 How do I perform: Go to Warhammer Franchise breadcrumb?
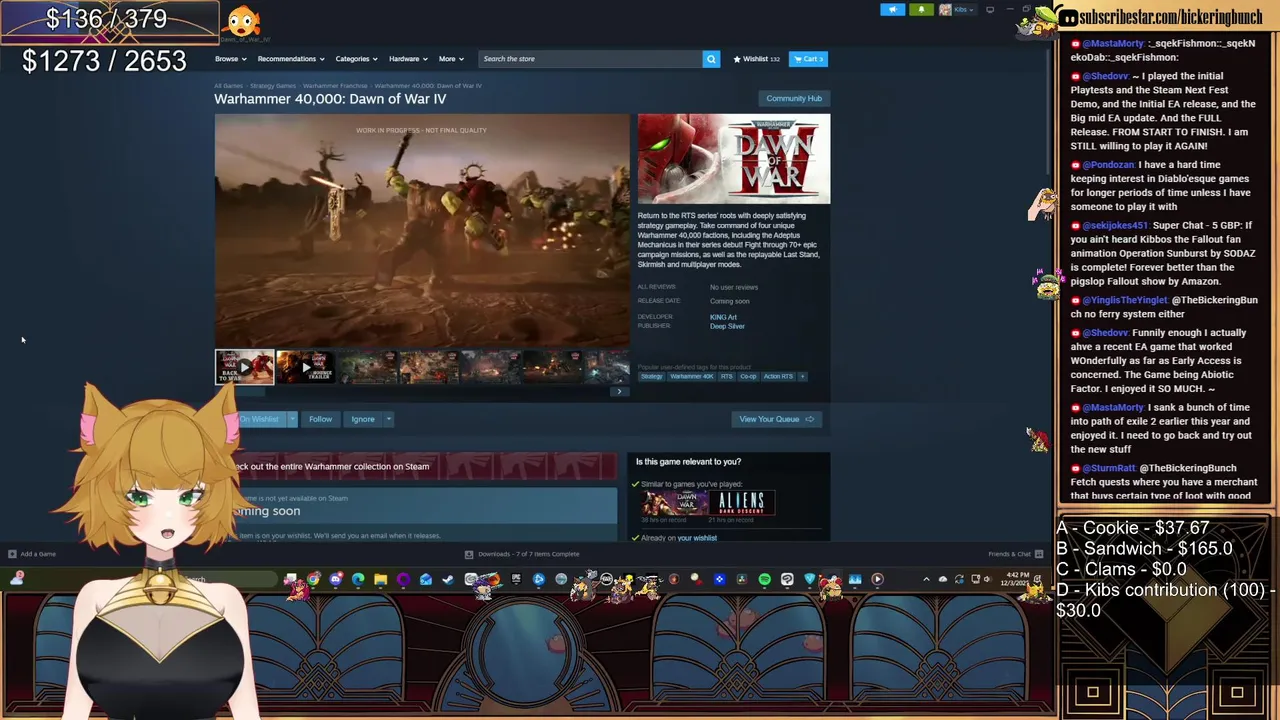(x=335, y=86)
